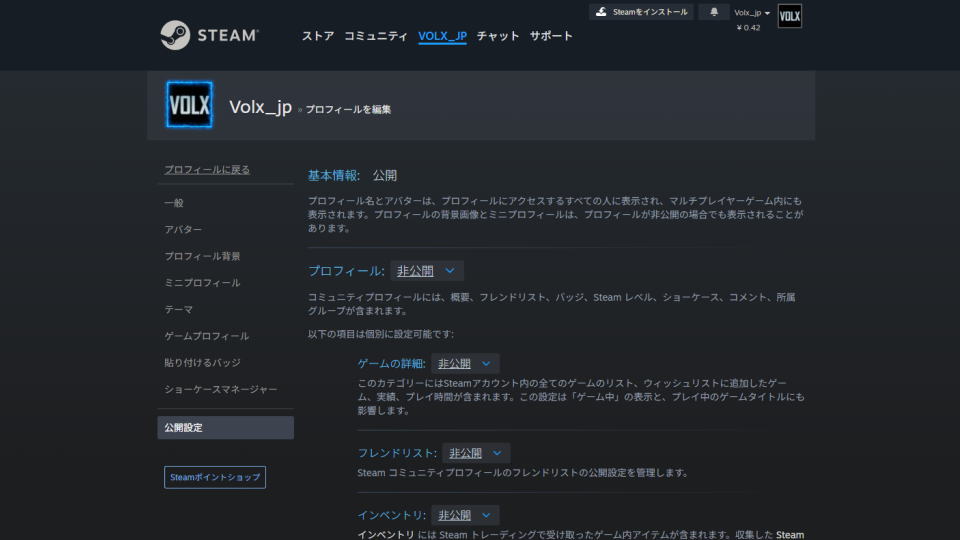Open the インベントリ privacy dropdown
Viewport: 960px width, 540px height.
click(465, 515)
